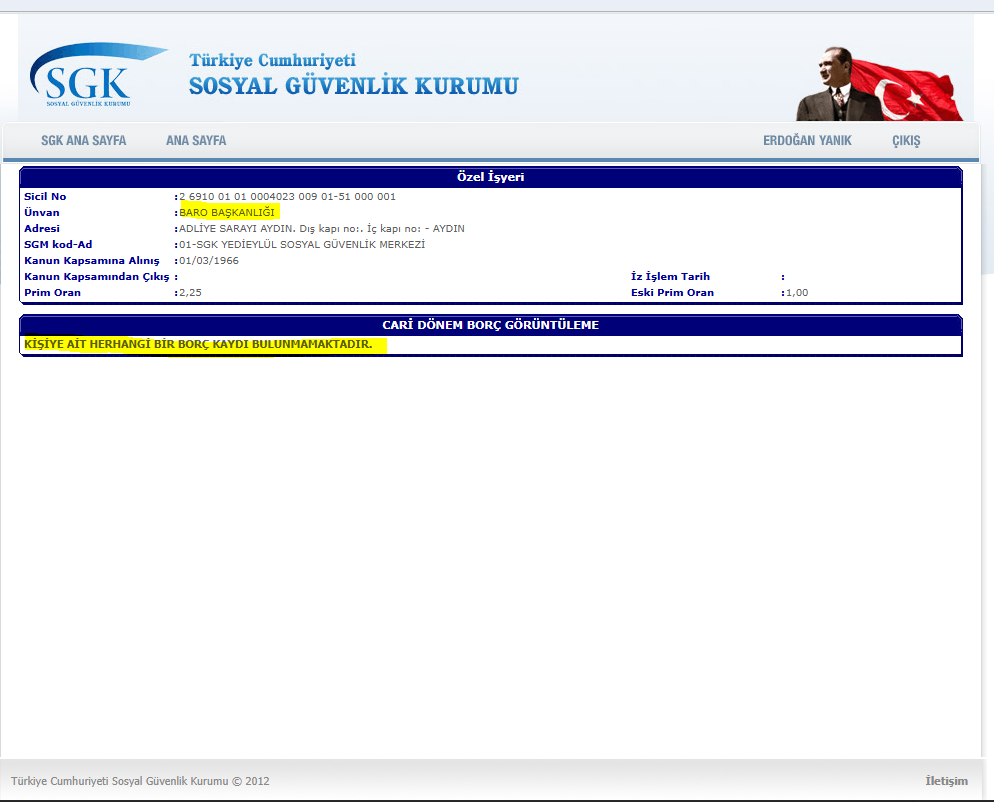Click Eski Prim Oran value 1,00
Image resolution: width=994 pixels, height=802 pixels.
tap(797, 293)
